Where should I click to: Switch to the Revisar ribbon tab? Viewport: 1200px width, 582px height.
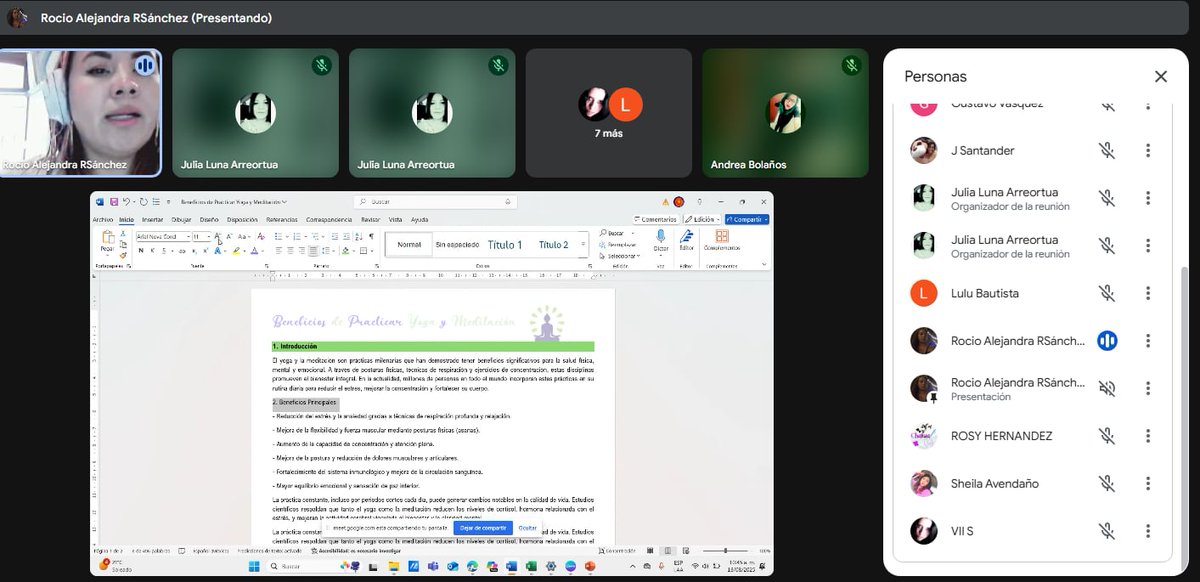coord(370,219)
